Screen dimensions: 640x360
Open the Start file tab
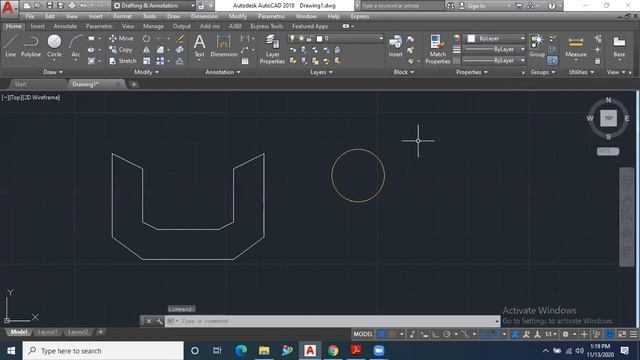pyautogui.click(x=20, y=84)
